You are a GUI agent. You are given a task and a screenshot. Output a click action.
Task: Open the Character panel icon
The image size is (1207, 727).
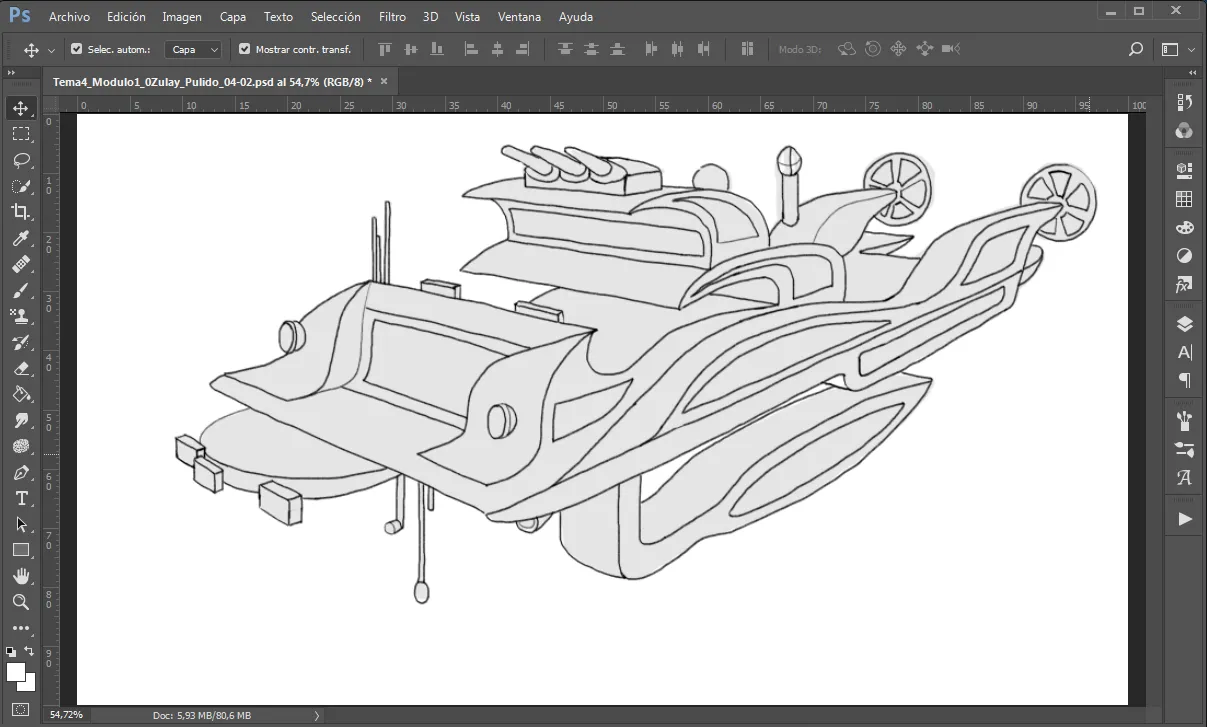pyautogui.click(x=1184, y=352)
